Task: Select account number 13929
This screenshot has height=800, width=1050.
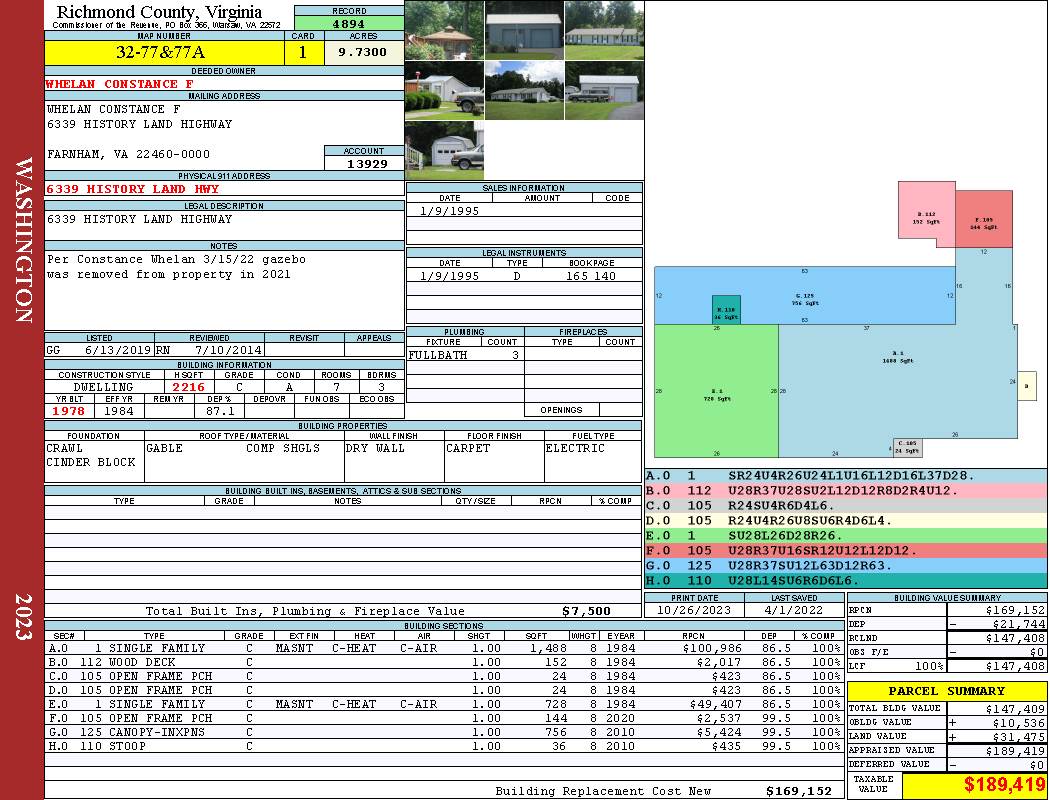Action: pyautogui.click(x=367, y=163)
